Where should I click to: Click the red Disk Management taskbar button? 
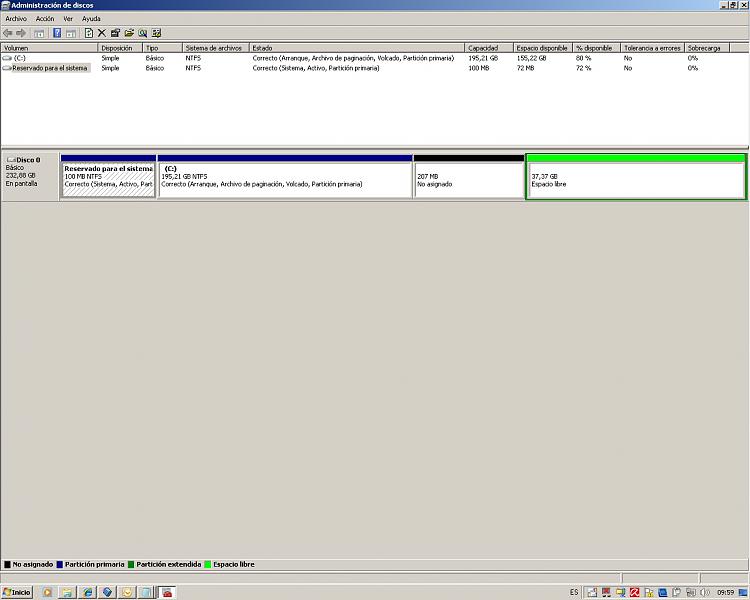[167, 592]
